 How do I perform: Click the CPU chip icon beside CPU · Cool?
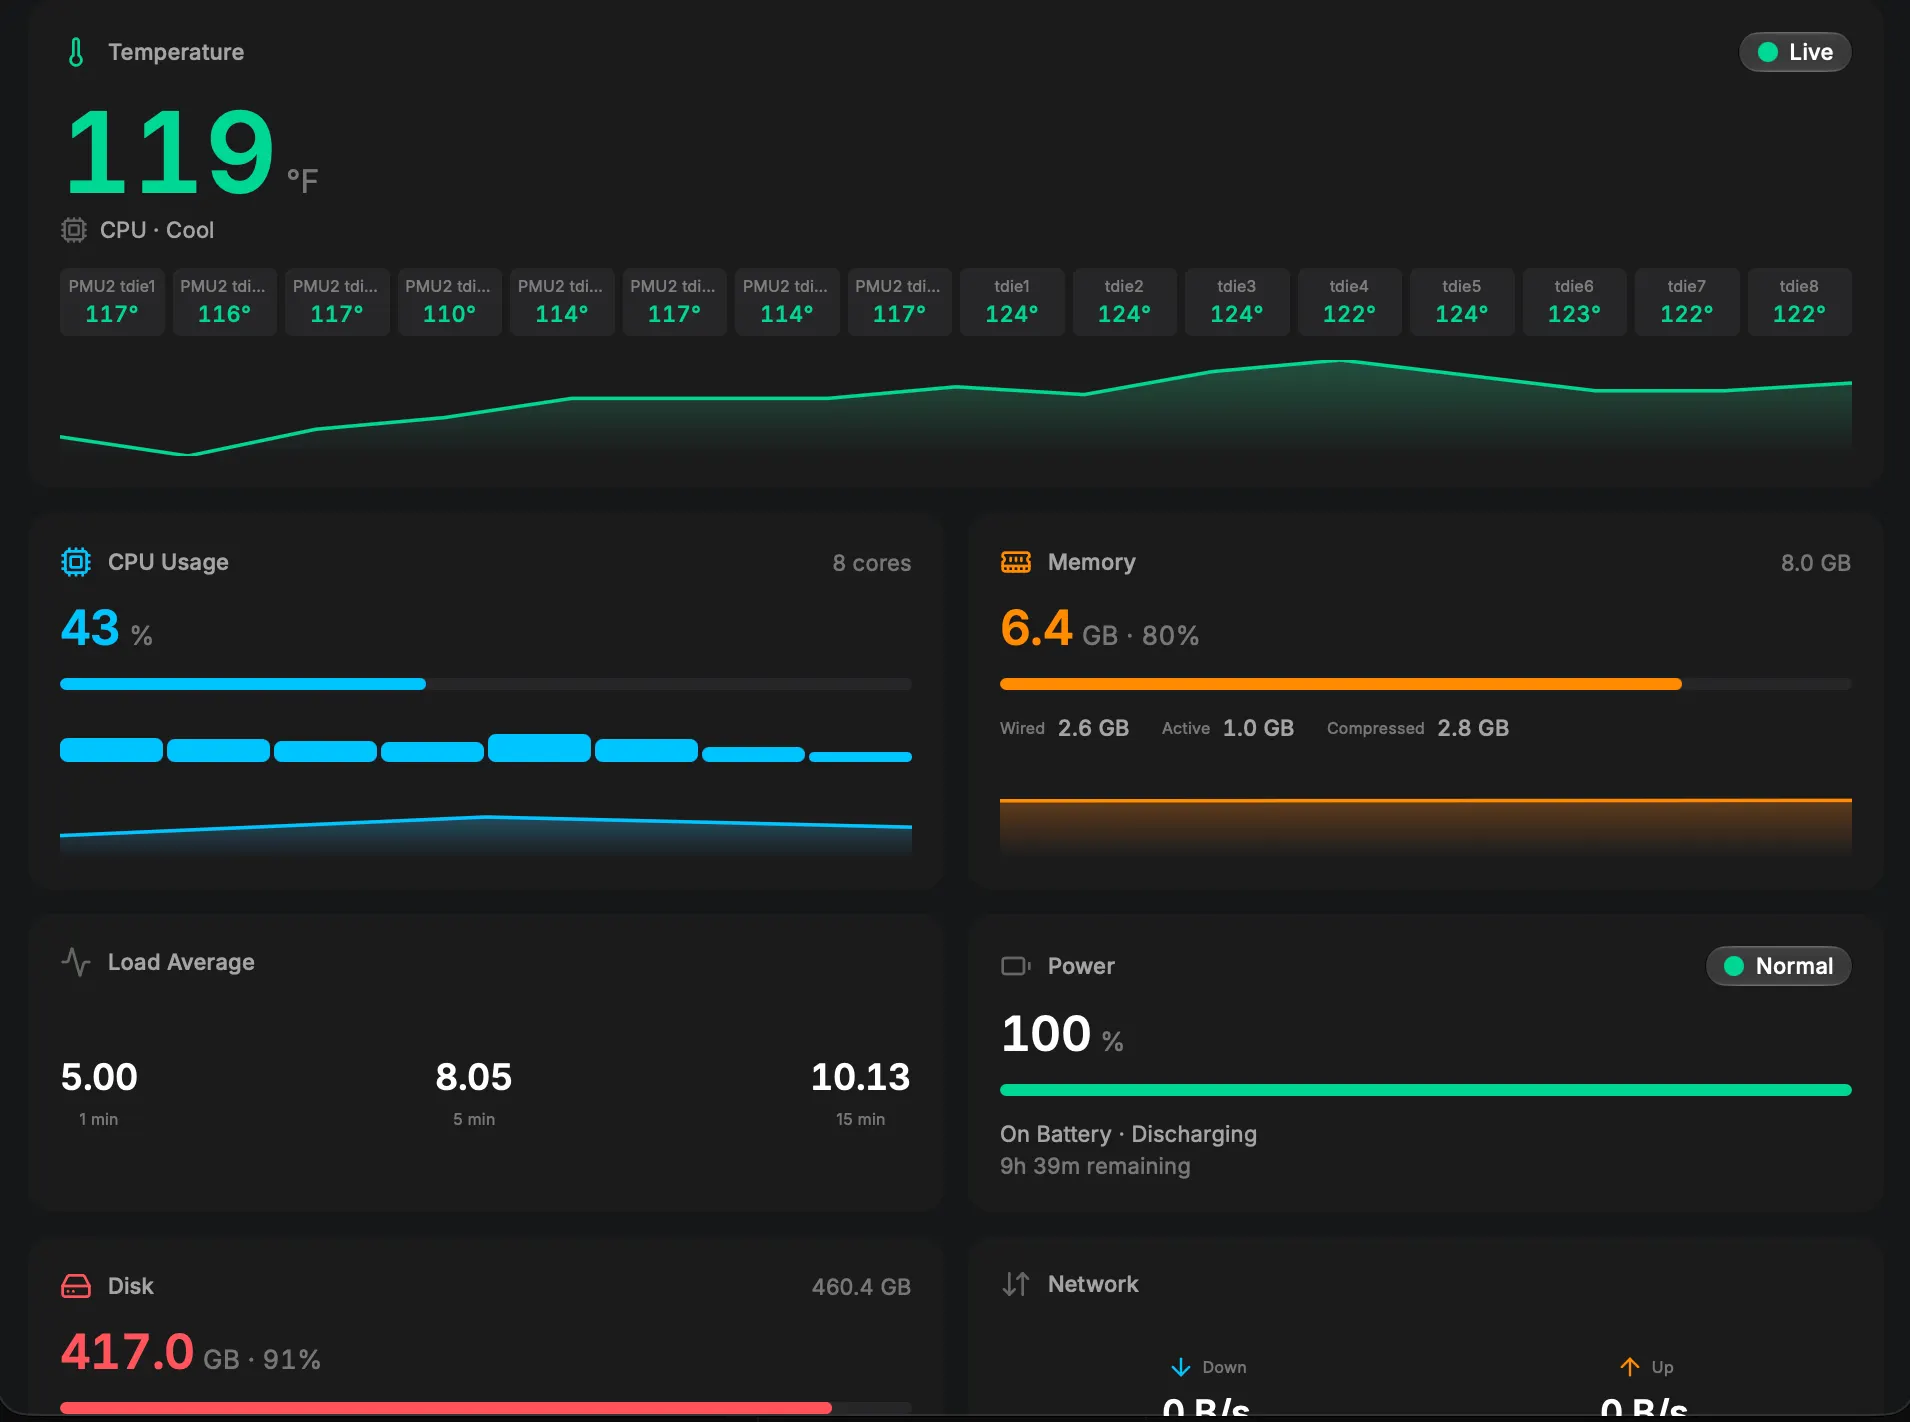click(74, 230)
